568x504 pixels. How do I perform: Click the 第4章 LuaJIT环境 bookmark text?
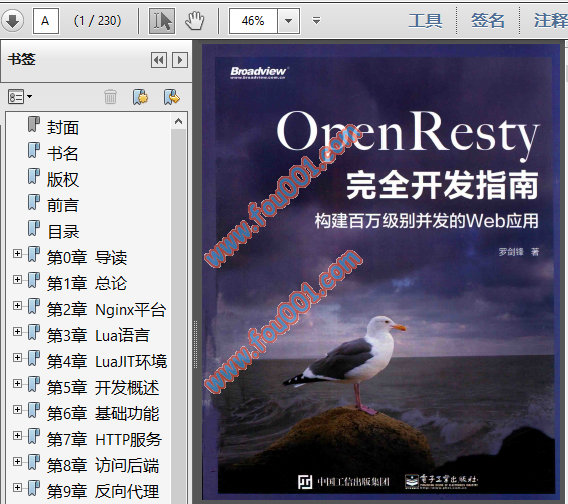point(107,362)
